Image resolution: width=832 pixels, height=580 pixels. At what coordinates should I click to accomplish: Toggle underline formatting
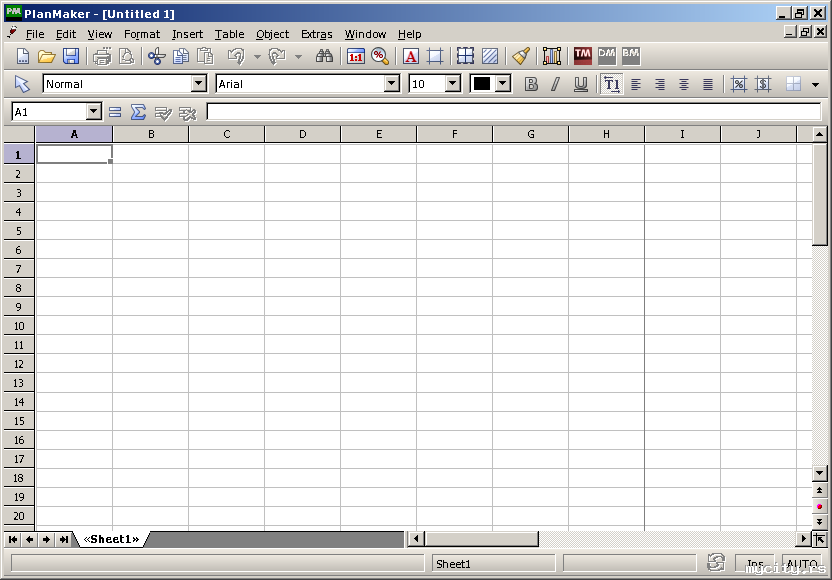click(581, 84)
